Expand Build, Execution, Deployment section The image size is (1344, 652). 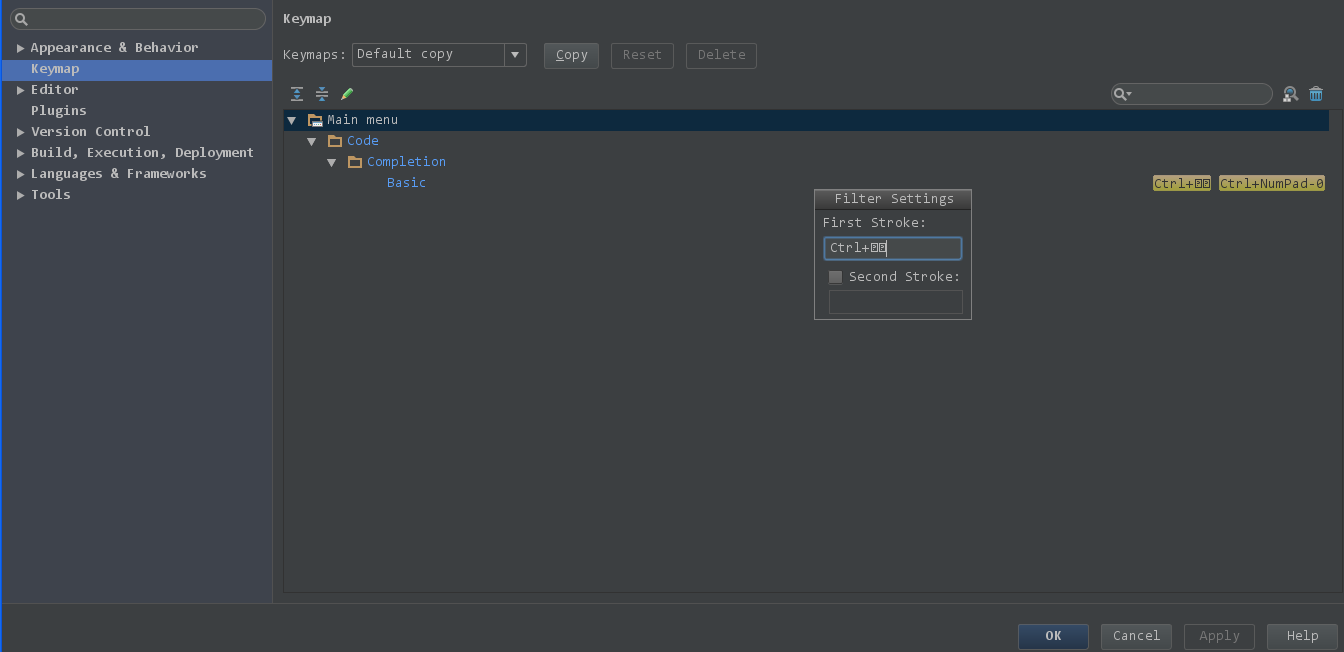pyautogui.click(x=20, y=153)
